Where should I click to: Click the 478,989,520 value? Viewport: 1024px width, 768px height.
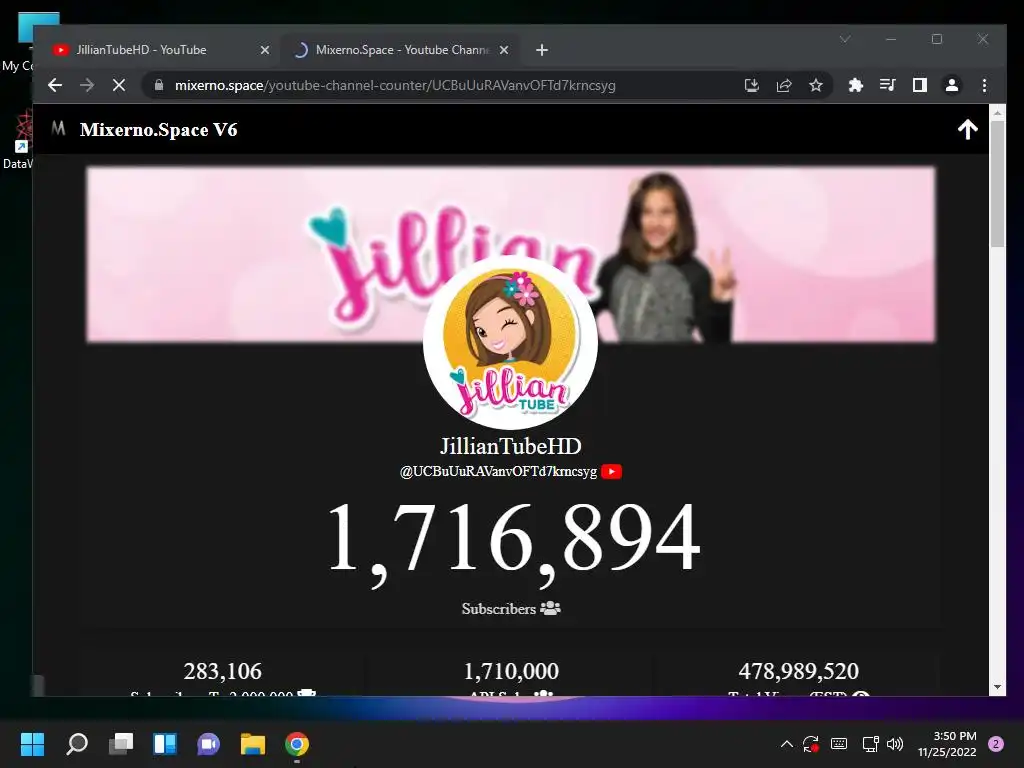coord(799,671)
